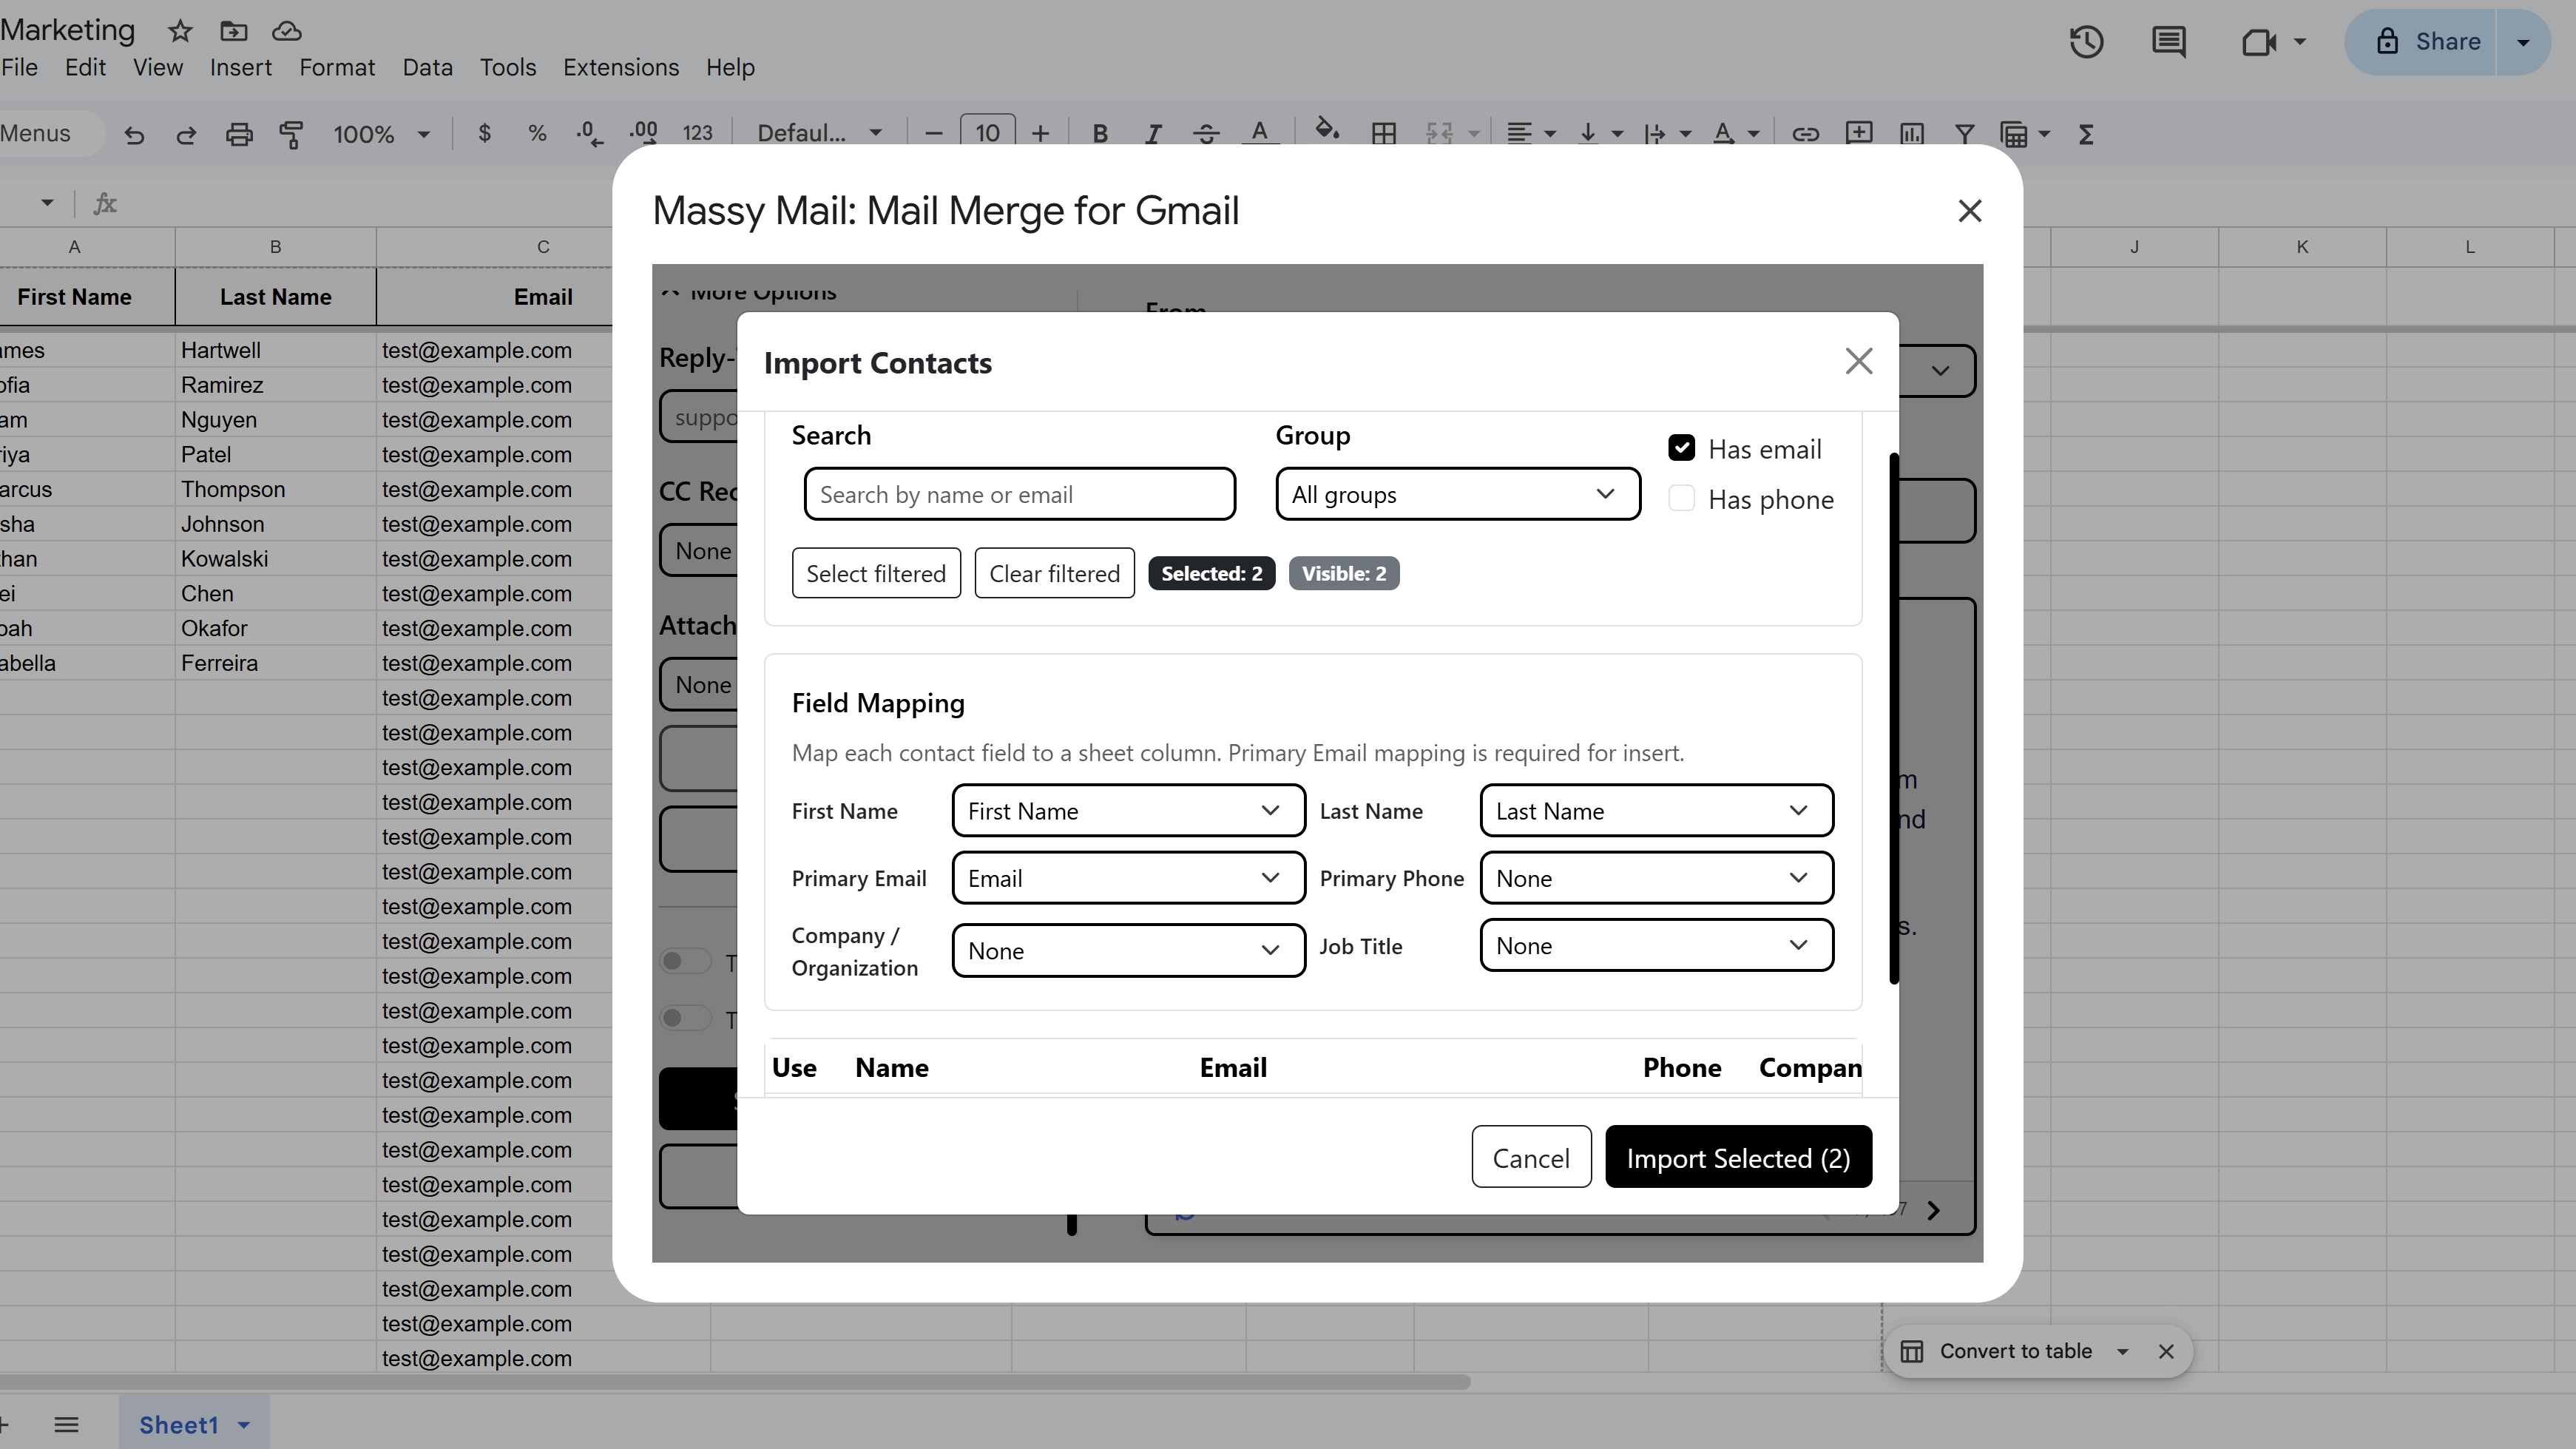Open version history icon

click(2087, 42)
